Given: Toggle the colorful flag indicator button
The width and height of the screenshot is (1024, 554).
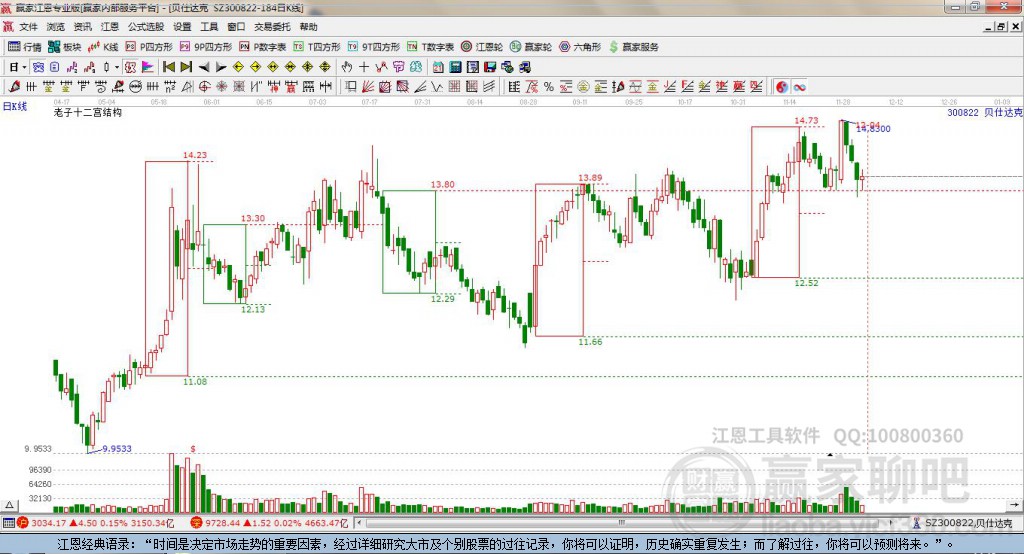Looking at the screenshot, I should [148, 67].
